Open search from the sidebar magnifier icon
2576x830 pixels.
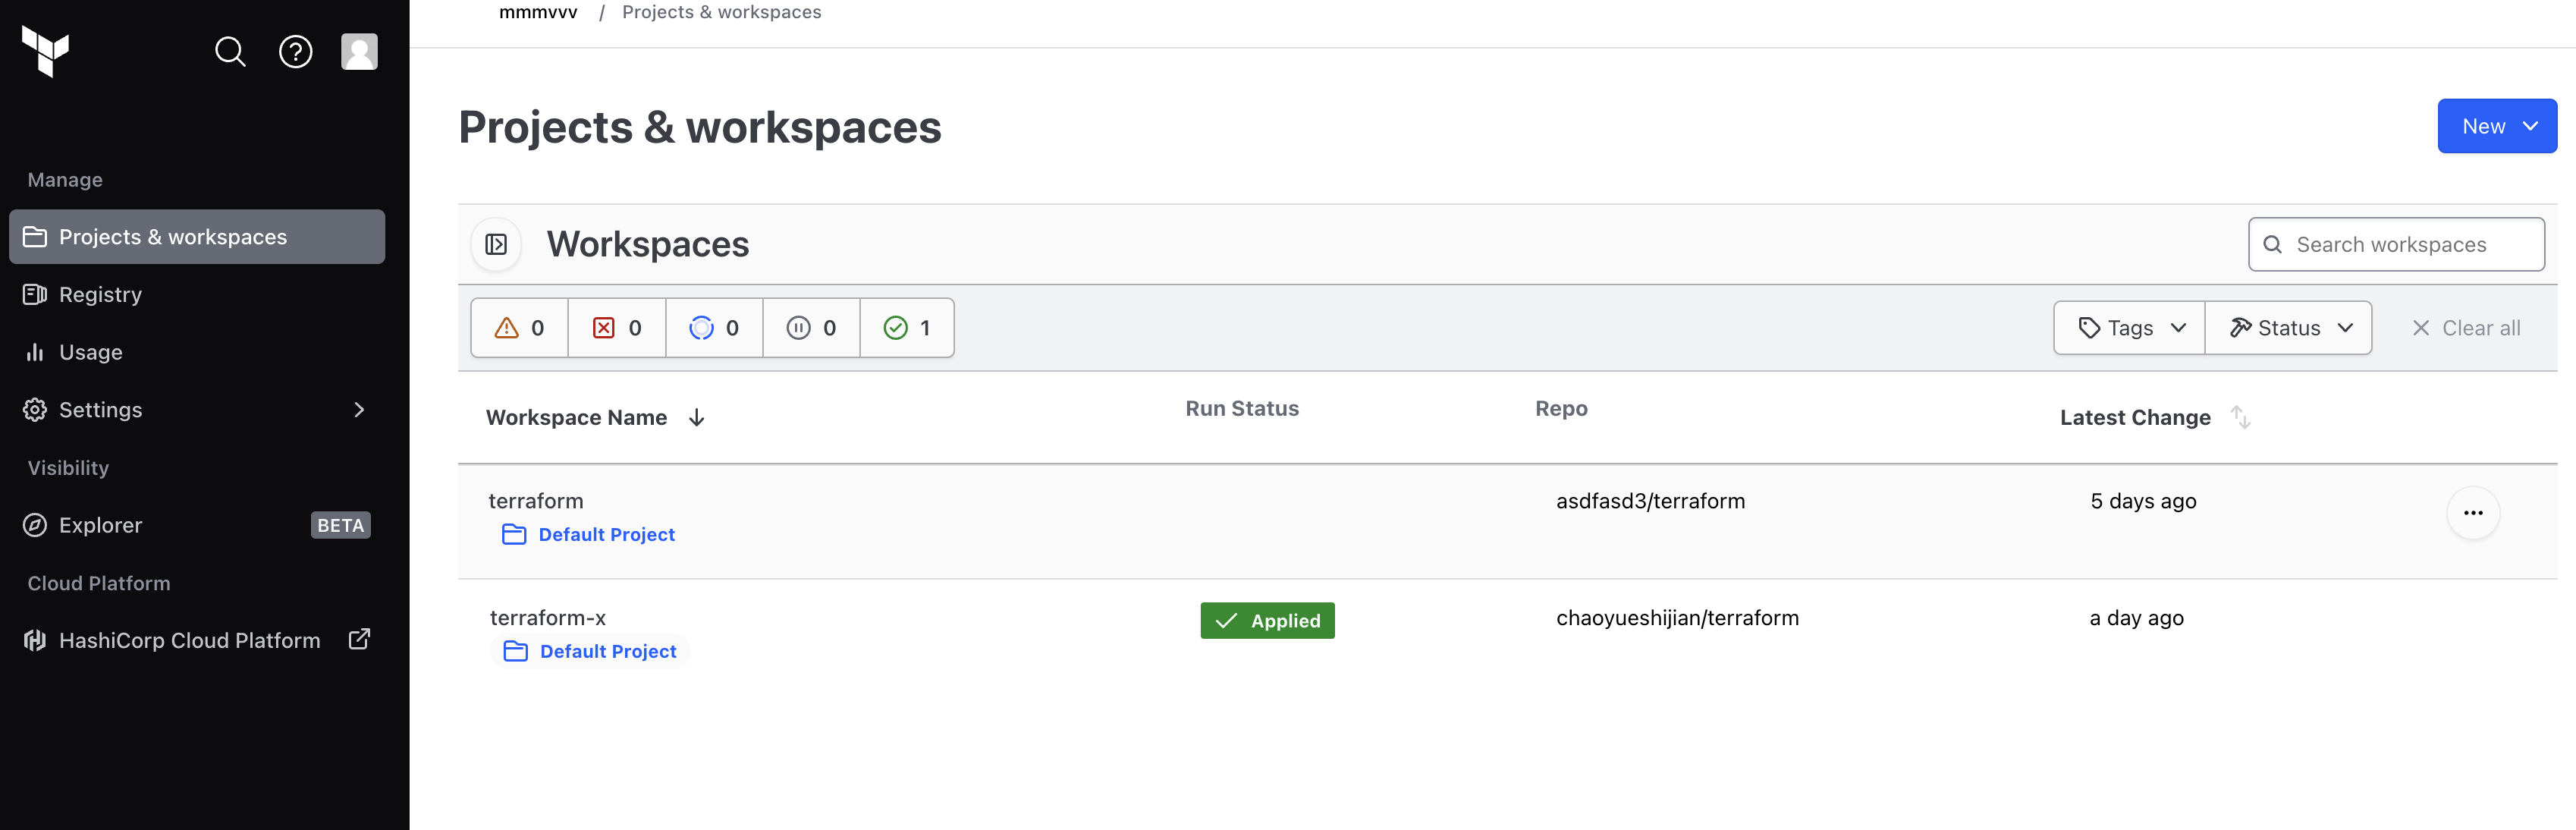230,52
